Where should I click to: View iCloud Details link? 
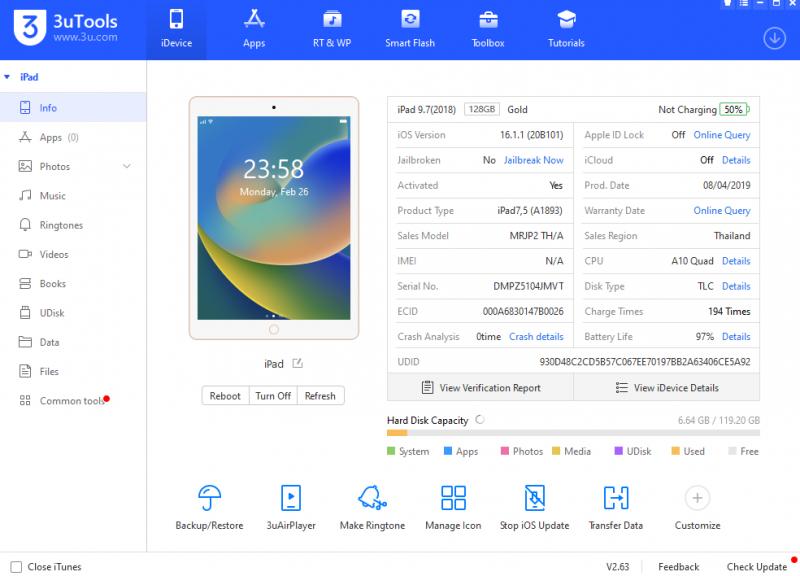tap(736, 160)
